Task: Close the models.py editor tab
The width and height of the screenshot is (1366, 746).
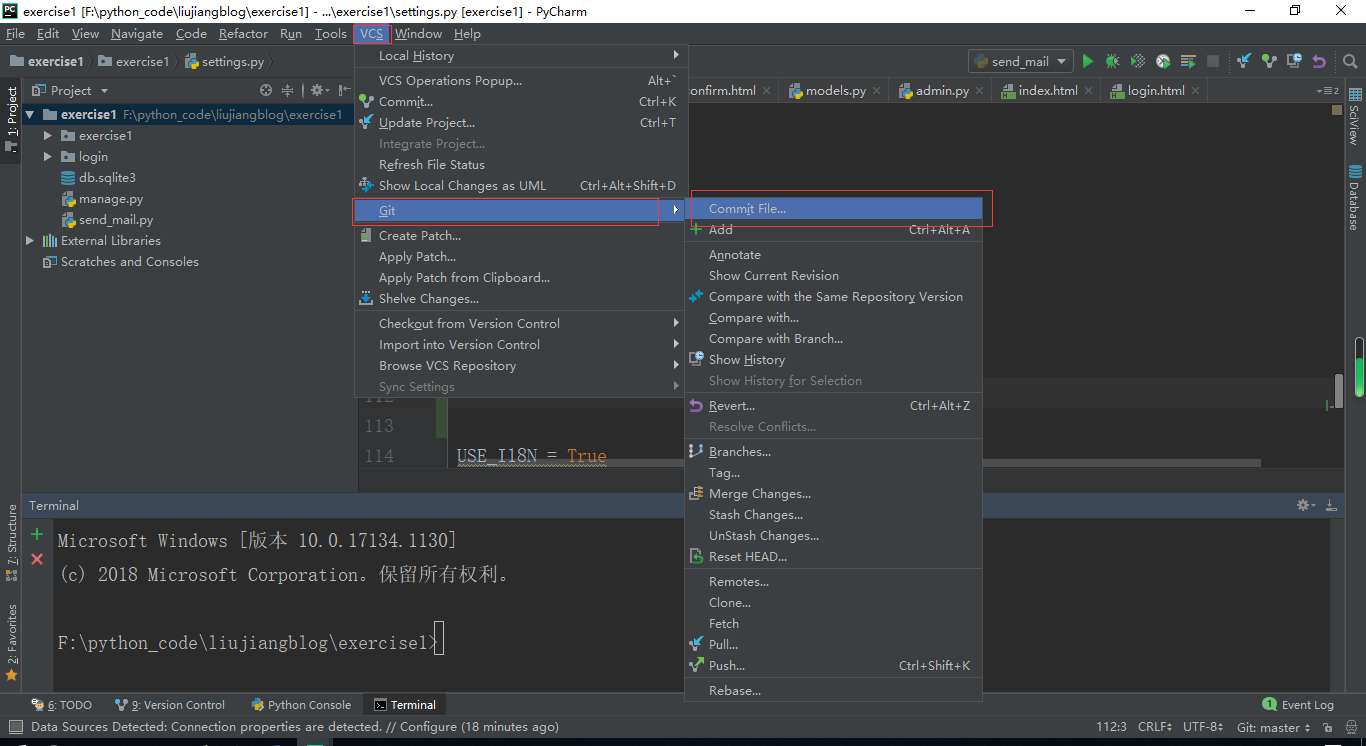Action: tap(878, 90)
